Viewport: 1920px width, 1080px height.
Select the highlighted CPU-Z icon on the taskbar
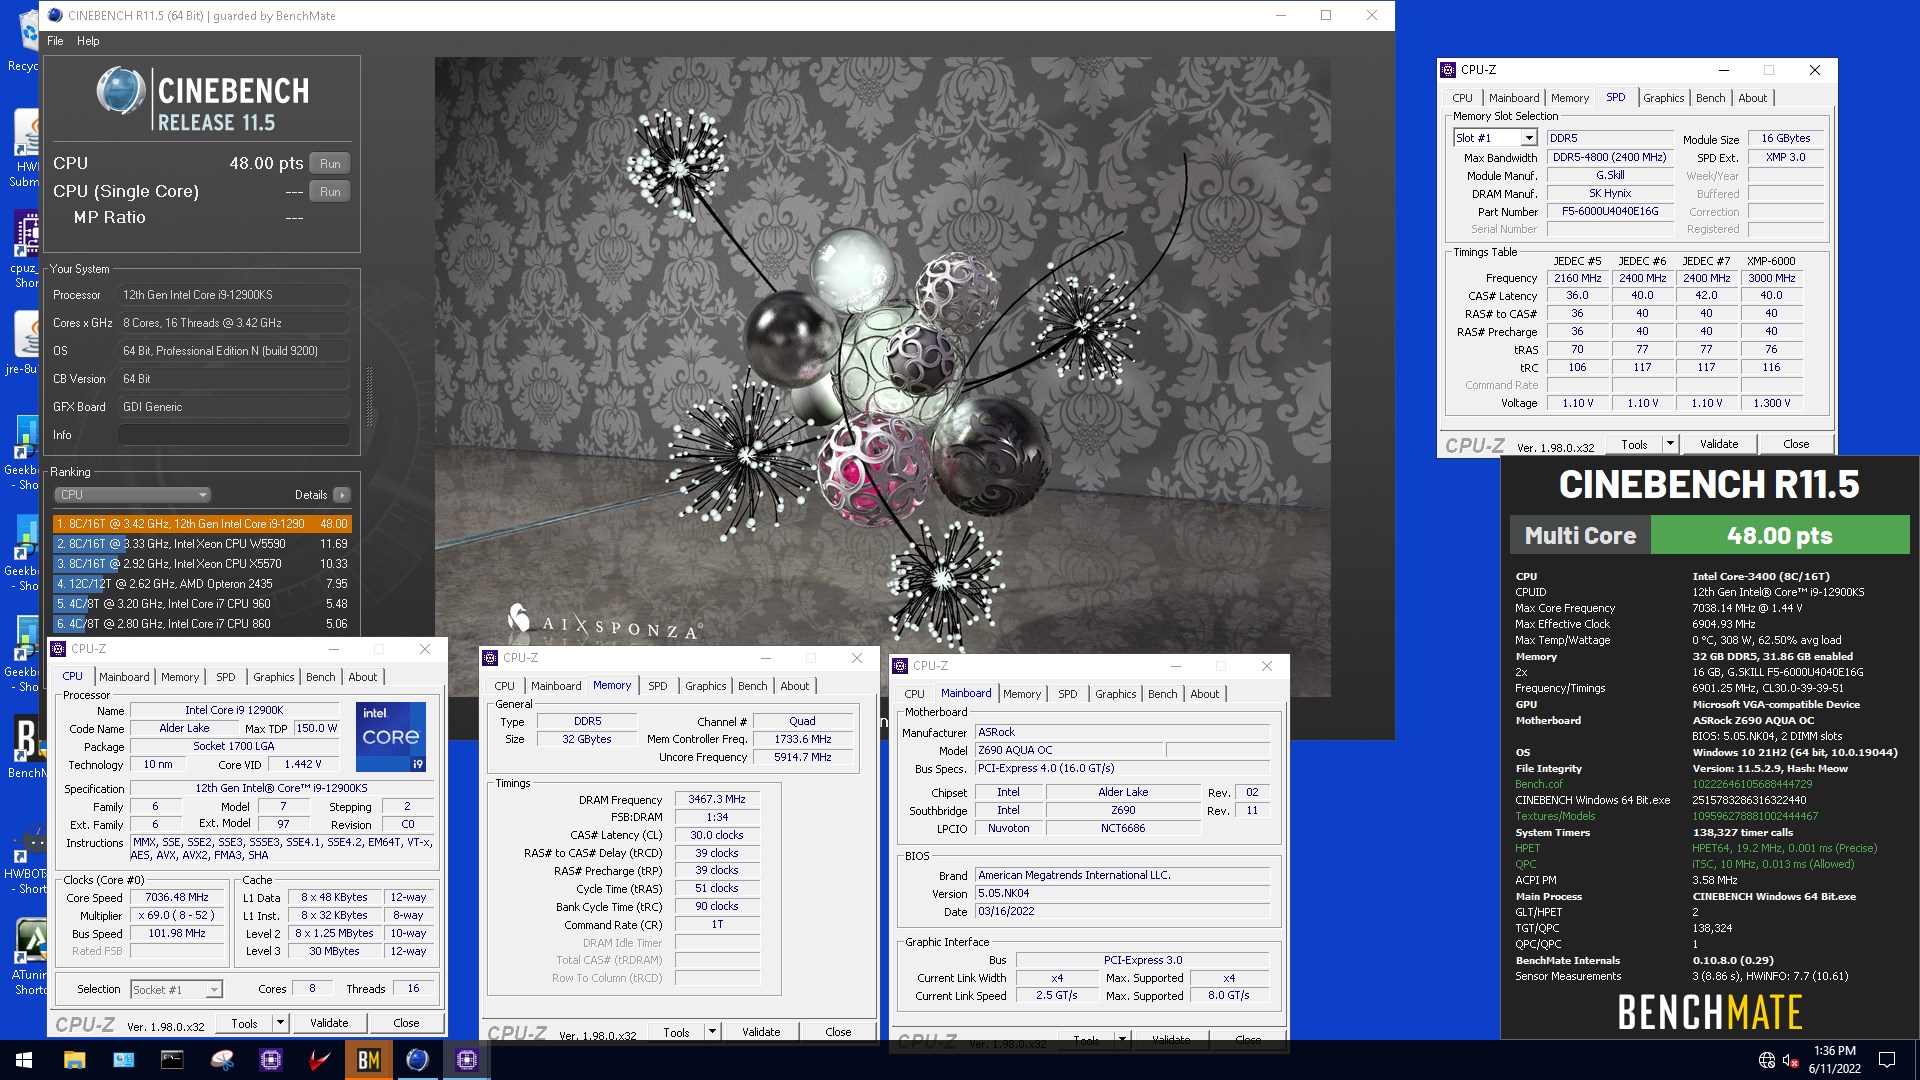[466, 1060]
